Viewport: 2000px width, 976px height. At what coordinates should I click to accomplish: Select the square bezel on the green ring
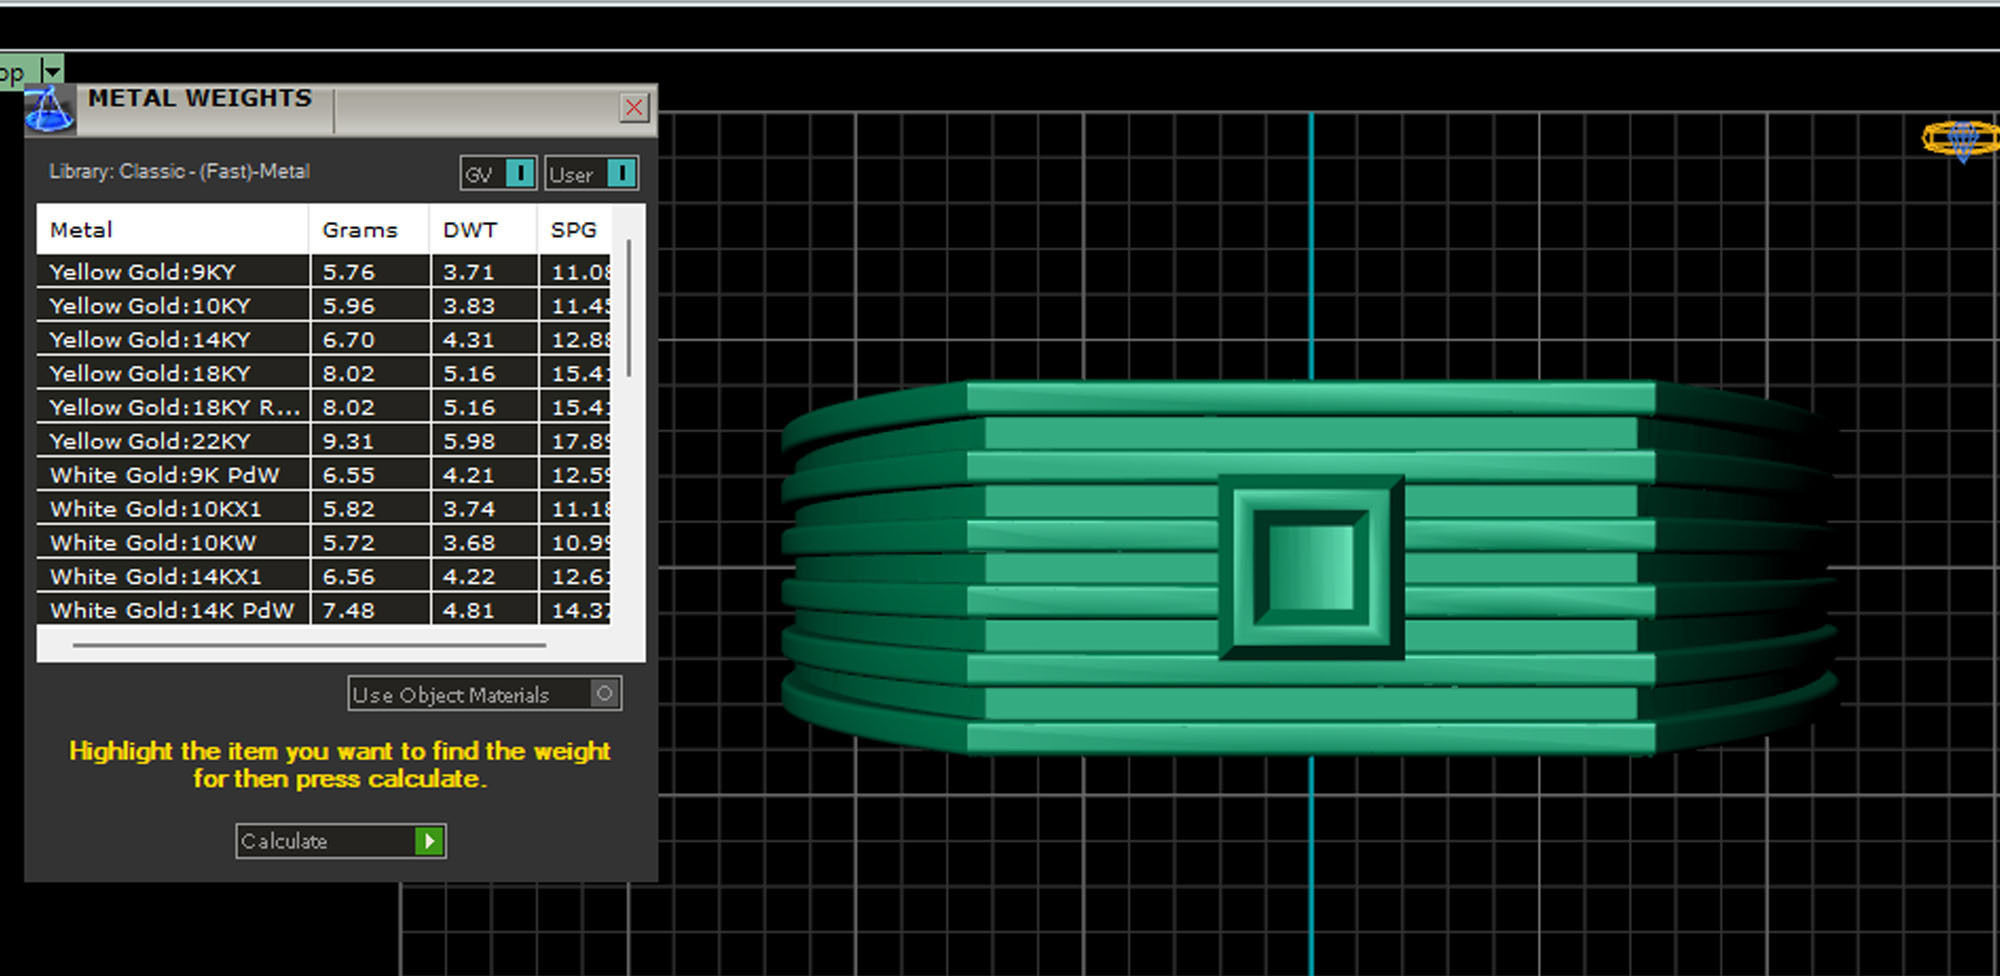tap(1311, 567)
